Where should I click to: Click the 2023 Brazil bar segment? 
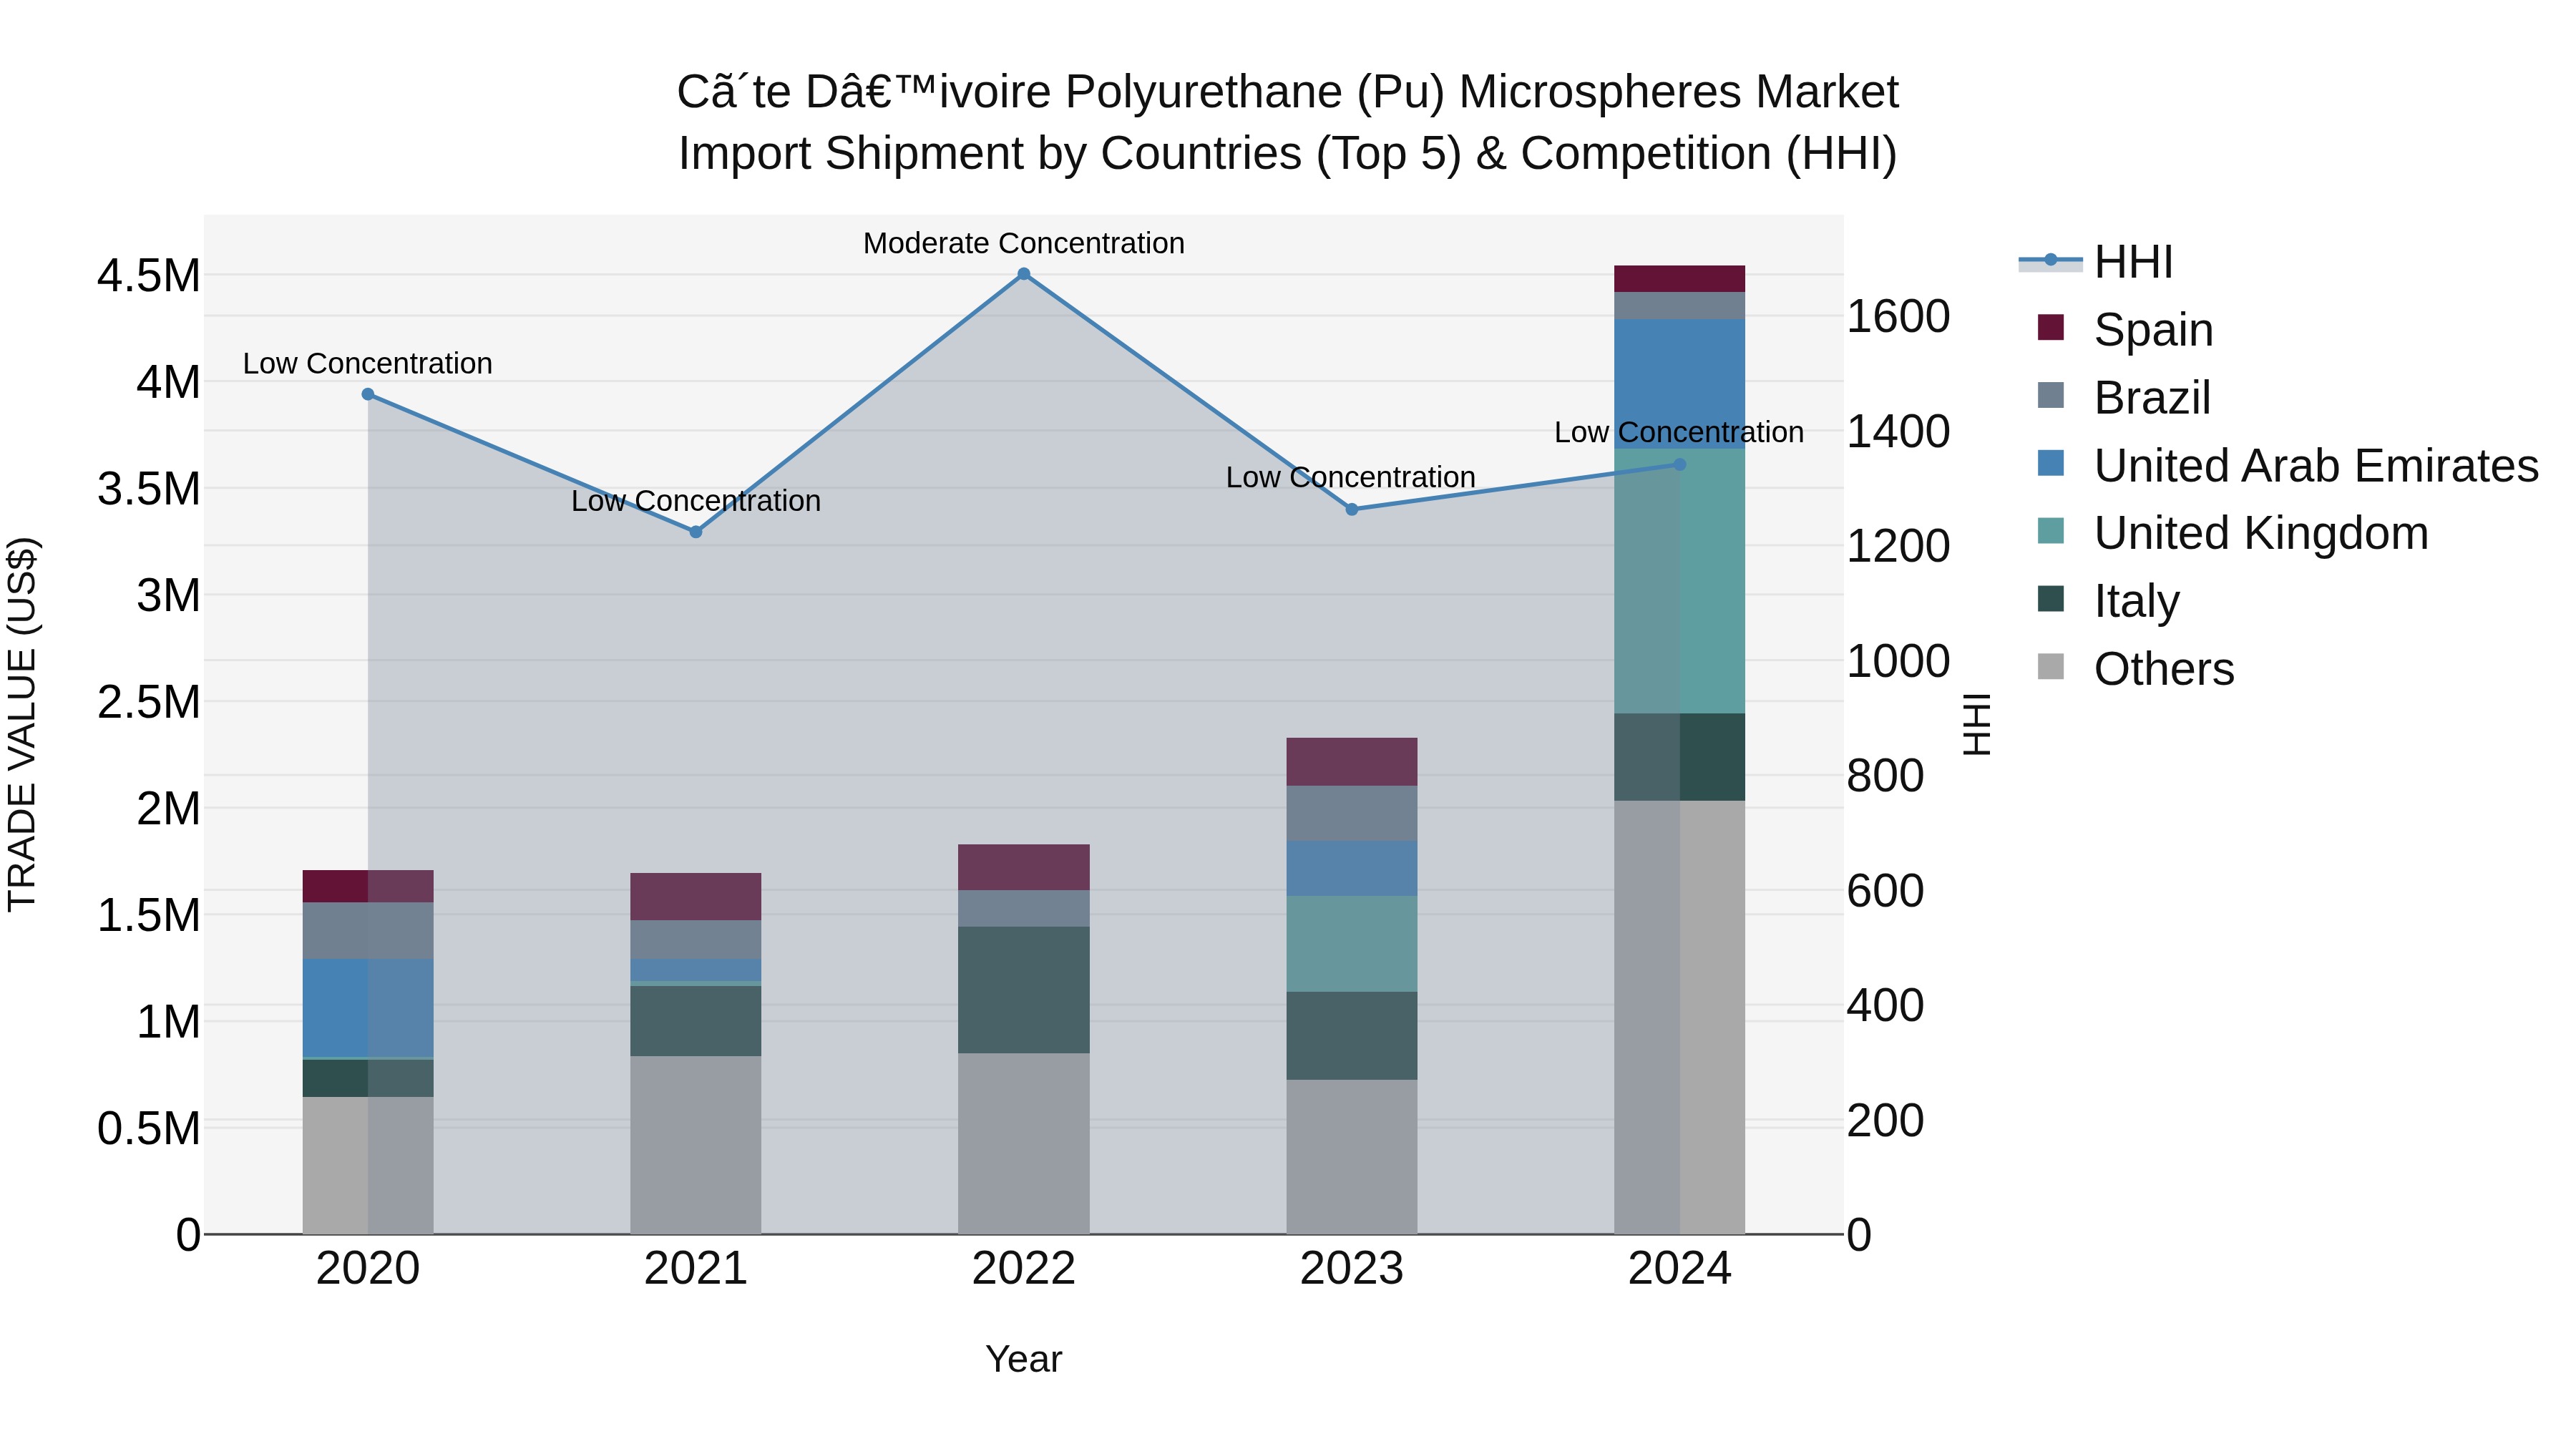point(1351,814)
